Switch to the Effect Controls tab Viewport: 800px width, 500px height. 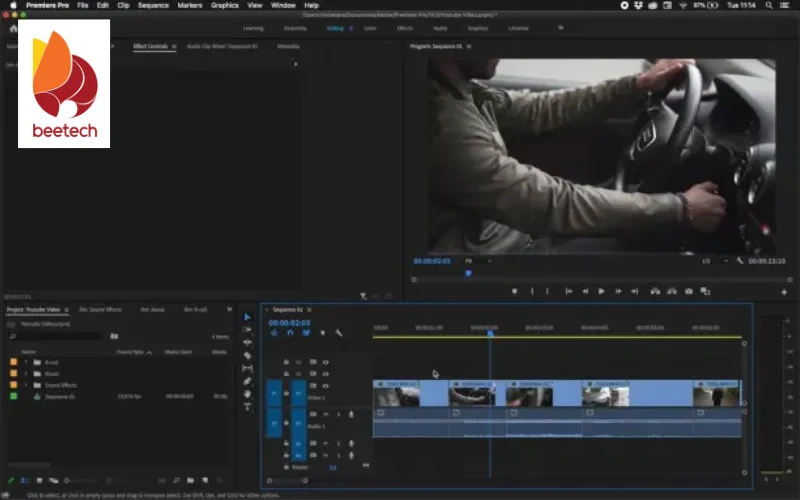(x=153, y=46)
